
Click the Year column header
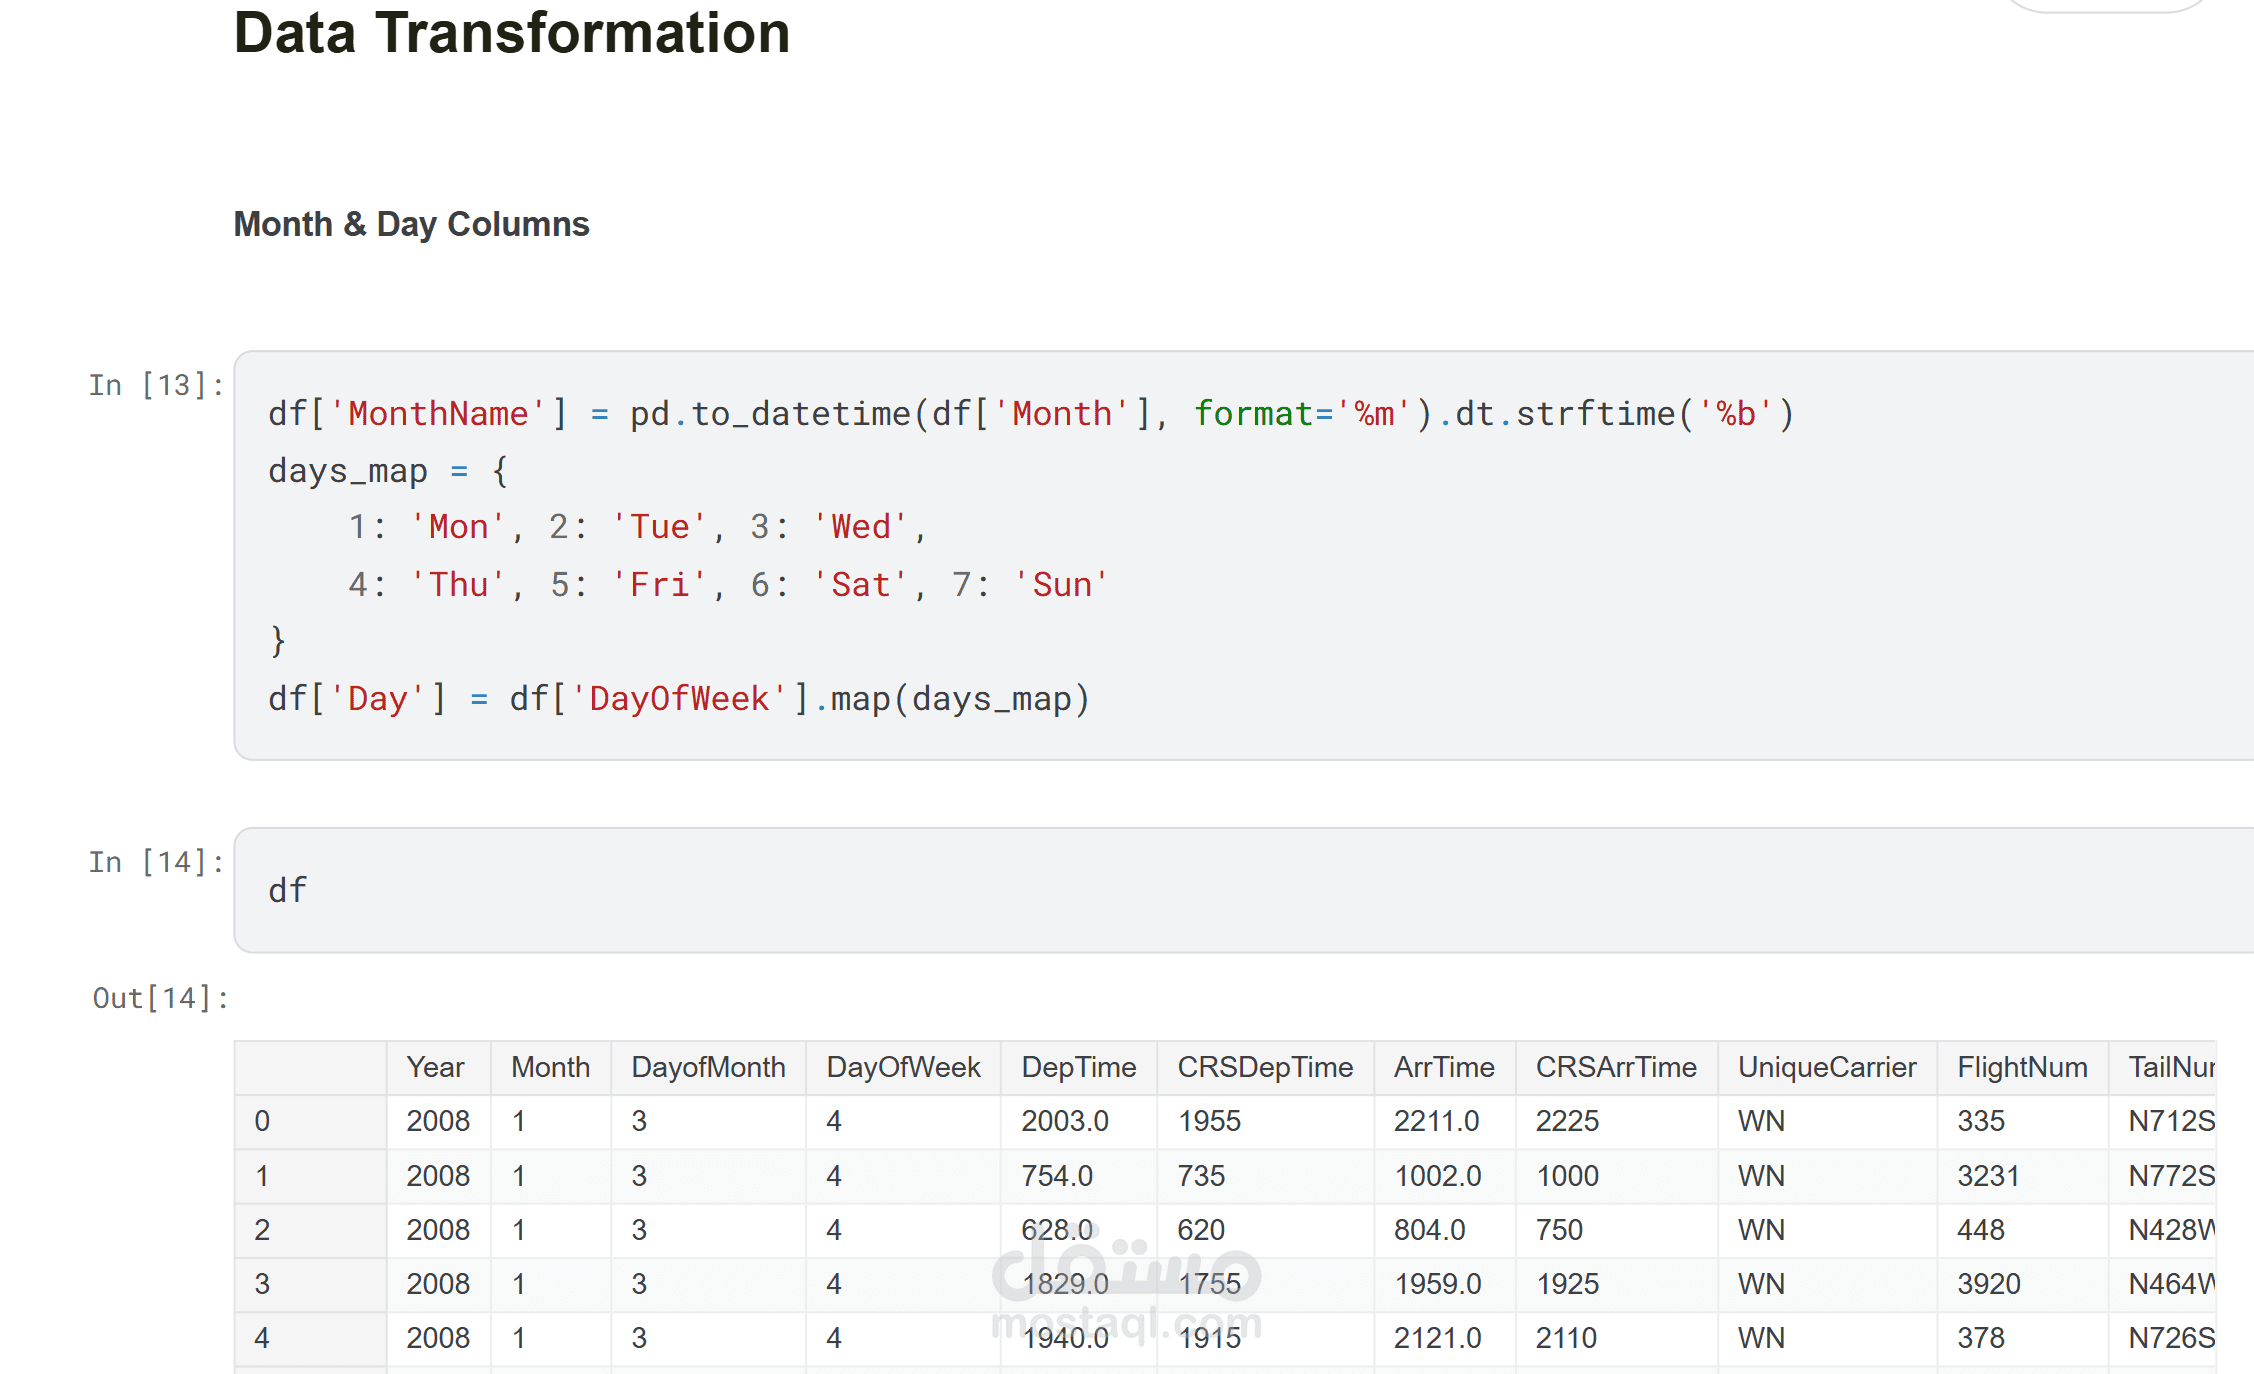pyautogui.click(x=435, y=1067)
